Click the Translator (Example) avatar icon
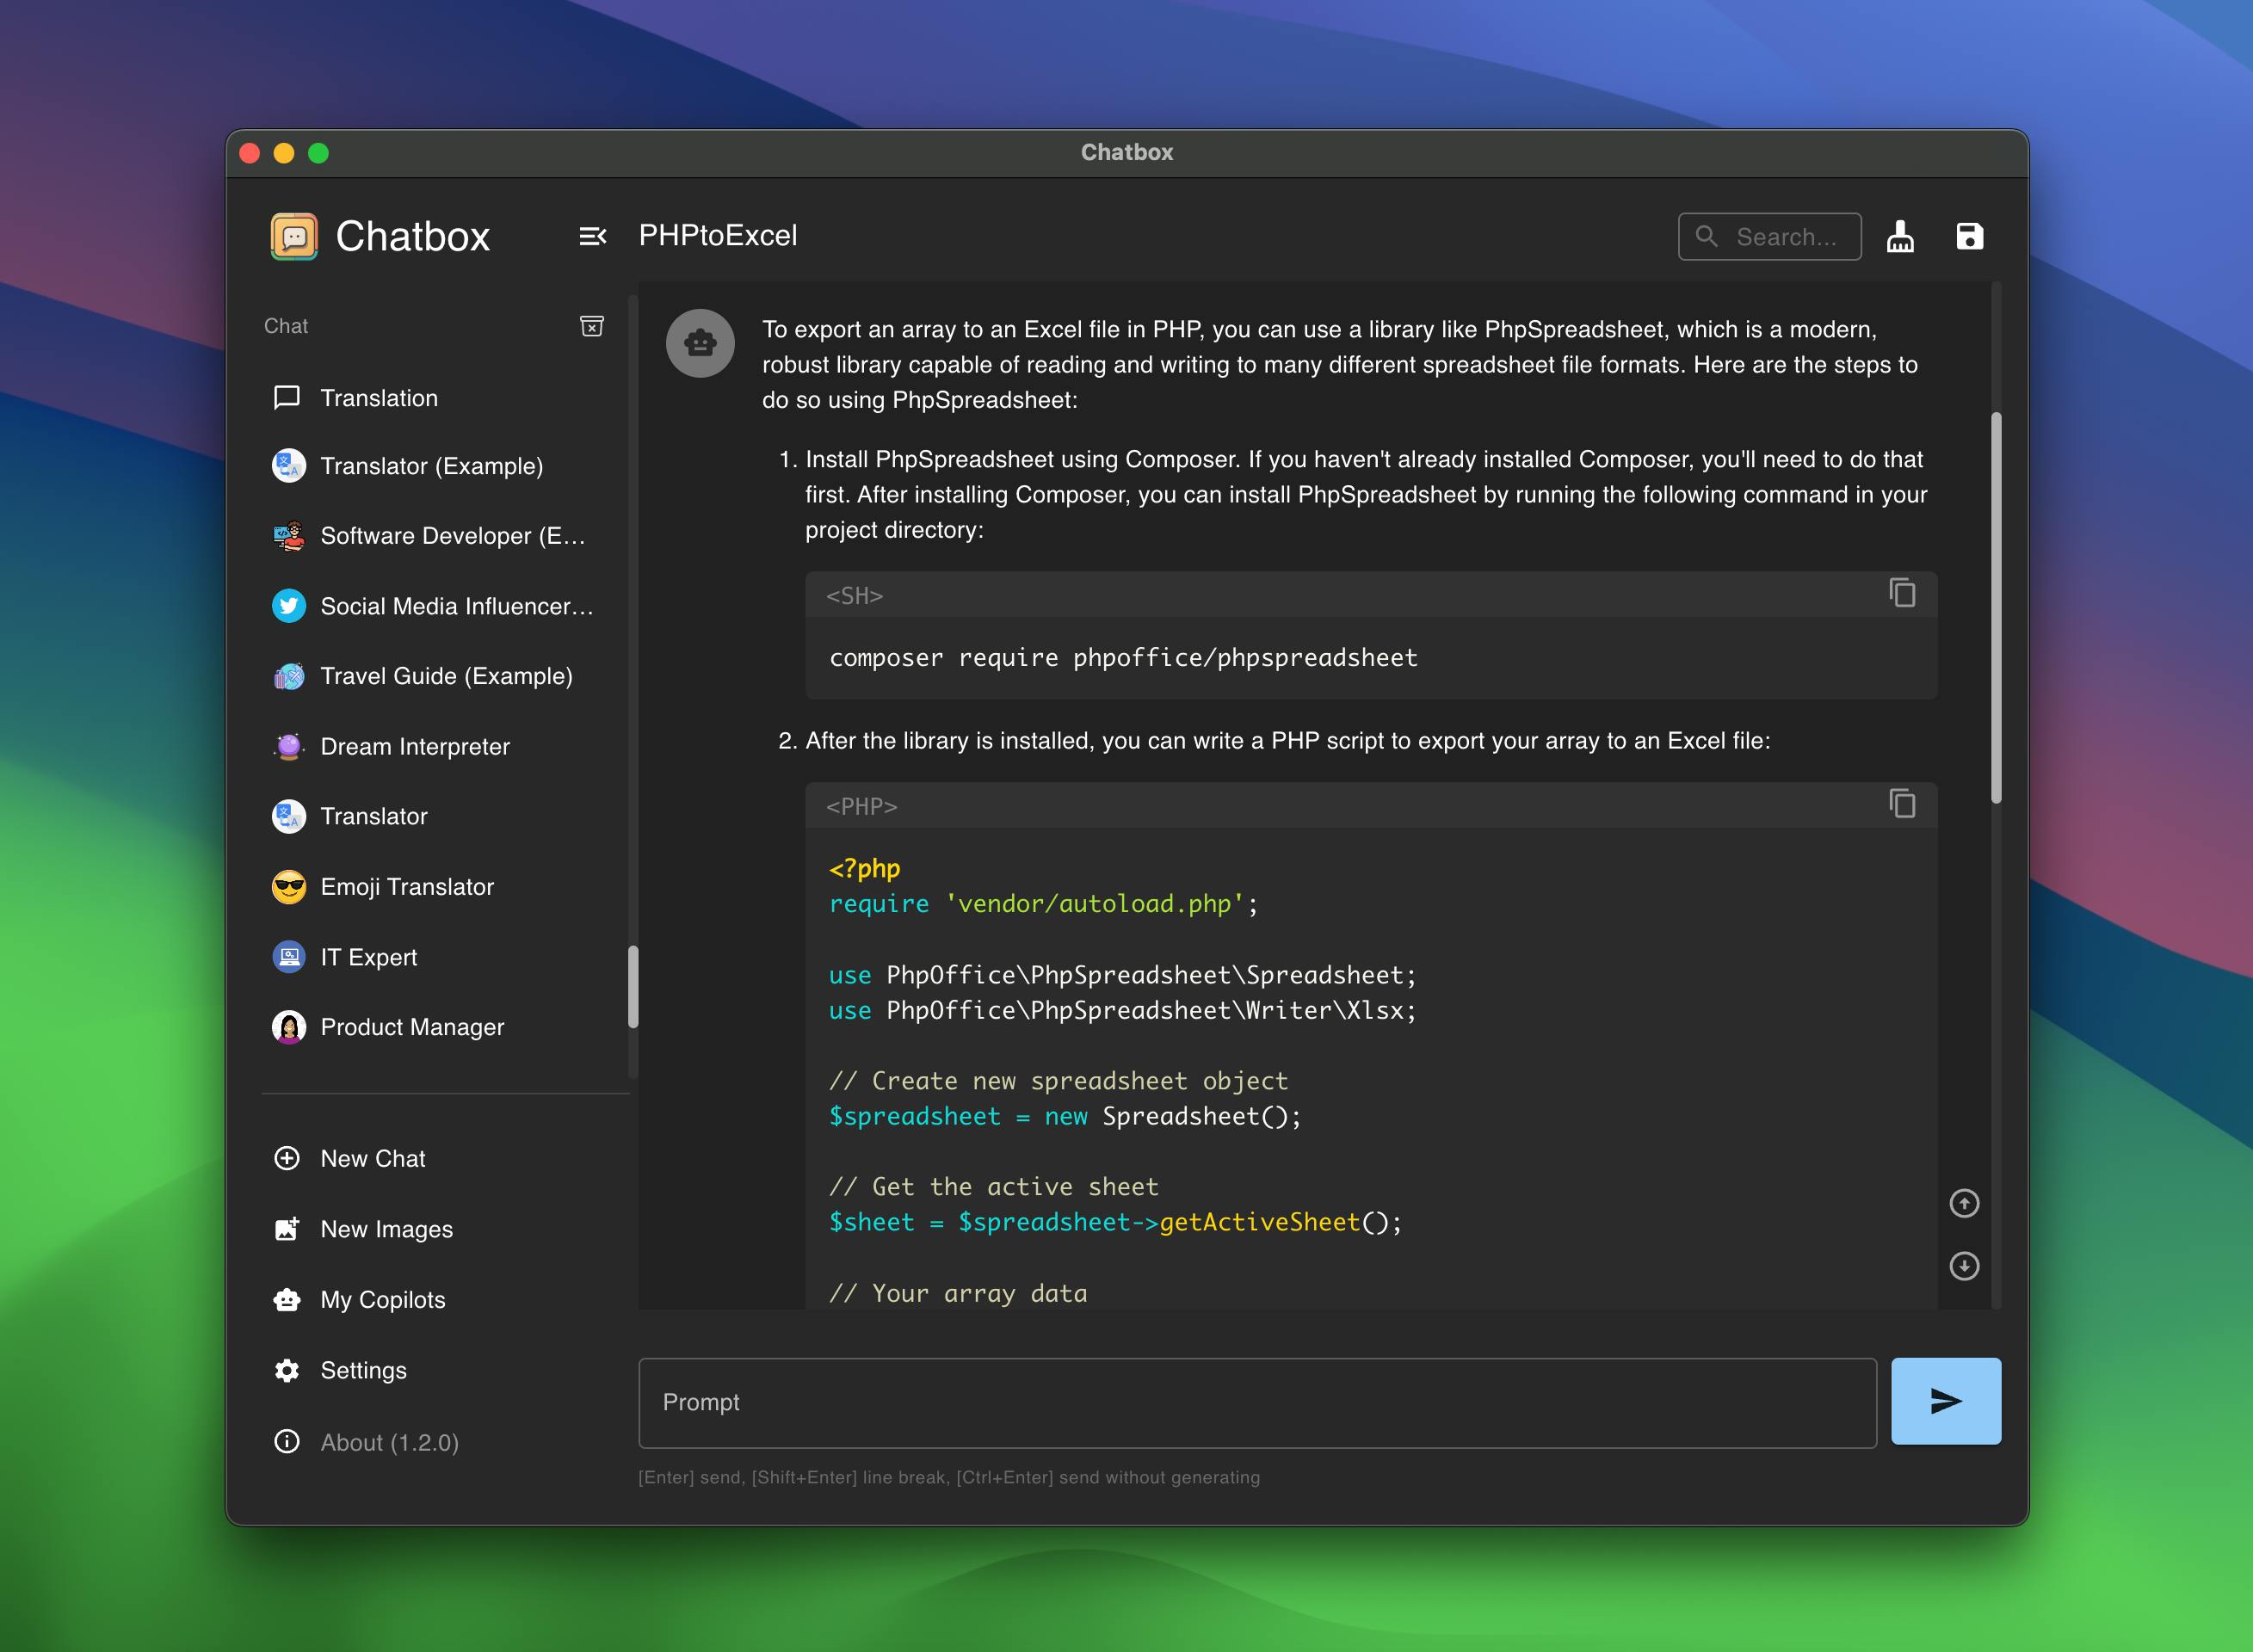 tap(289, 465)
